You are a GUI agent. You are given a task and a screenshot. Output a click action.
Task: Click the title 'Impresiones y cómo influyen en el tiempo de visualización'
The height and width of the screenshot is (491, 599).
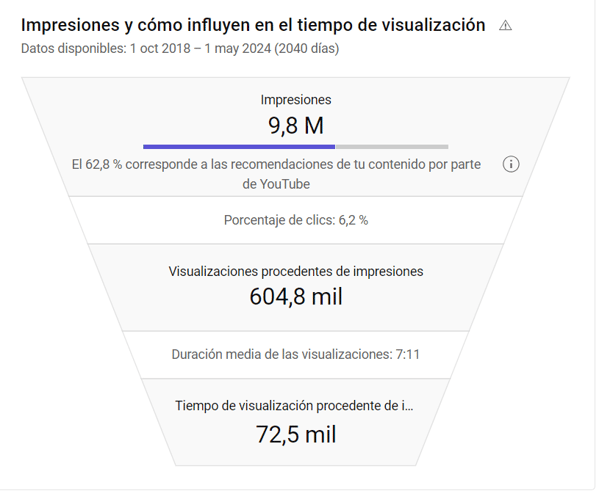[253, 25]
